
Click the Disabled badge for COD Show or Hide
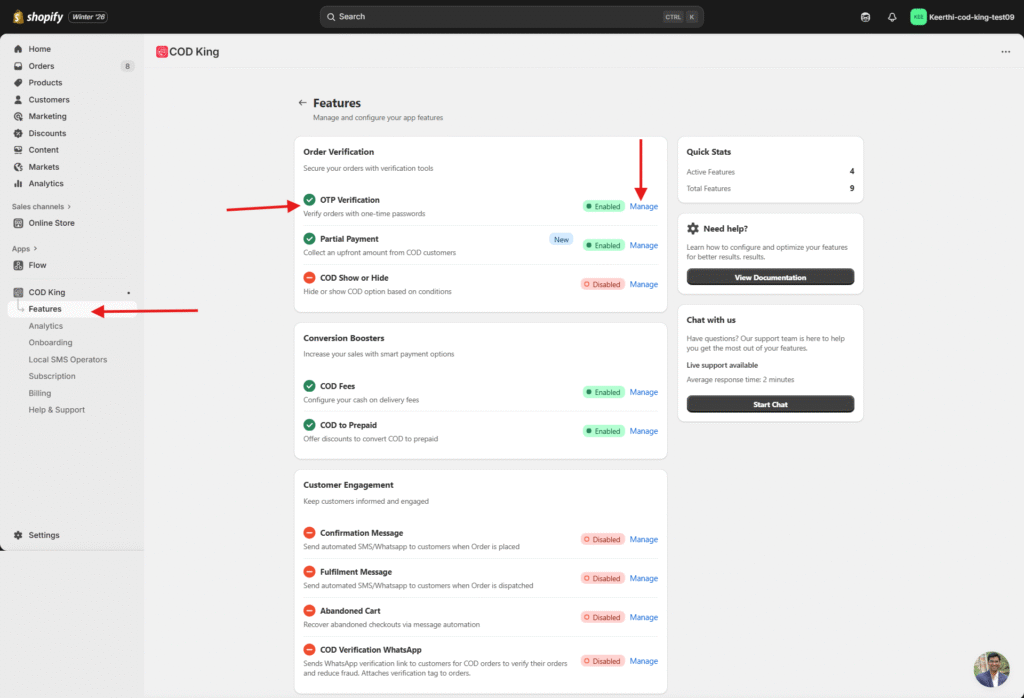coord(603,284)
